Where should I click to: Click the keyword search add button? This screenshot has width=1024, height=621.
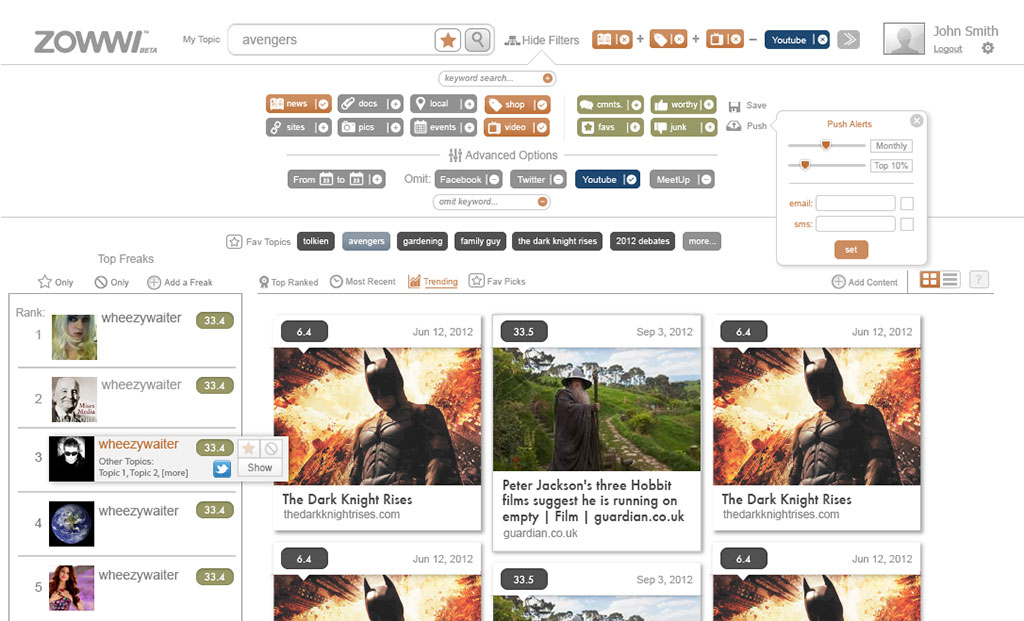click(x=547, y=78)
